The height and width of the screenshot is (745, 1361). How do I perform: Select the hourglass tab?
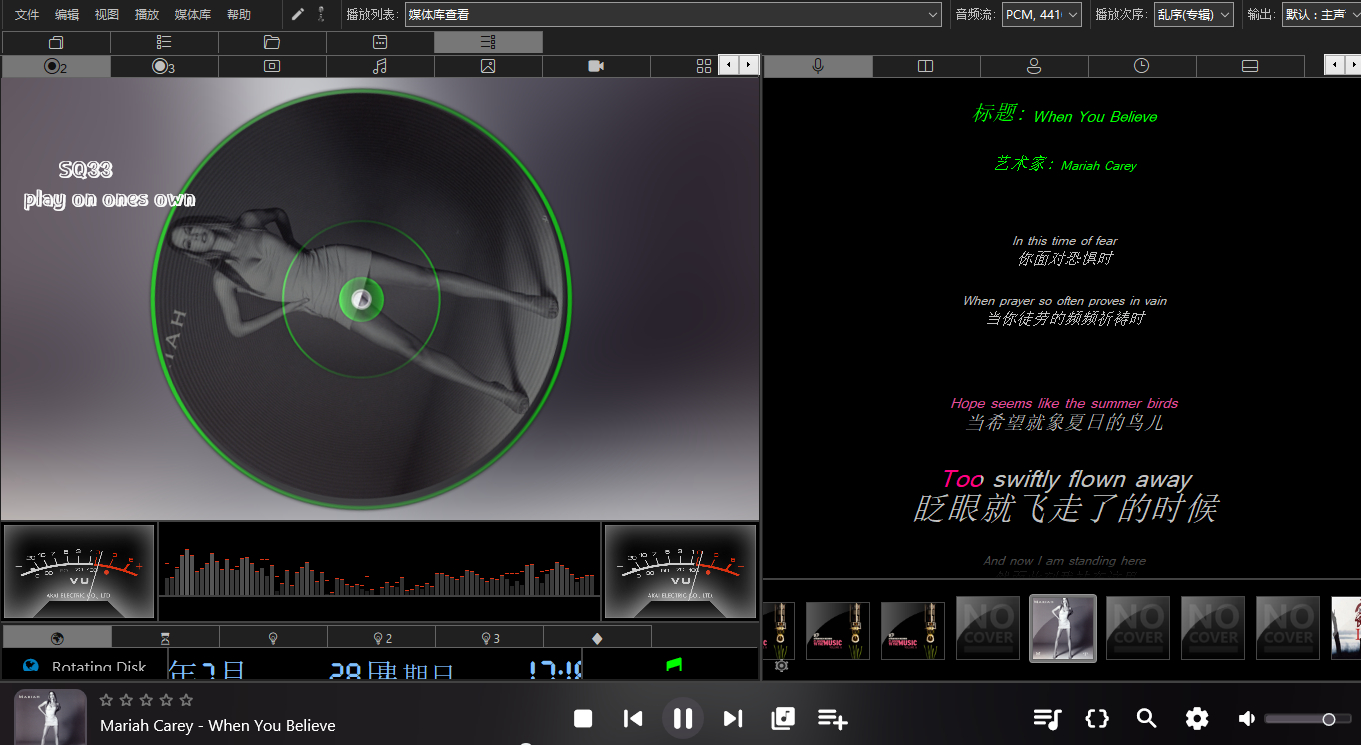pos(165,637)
